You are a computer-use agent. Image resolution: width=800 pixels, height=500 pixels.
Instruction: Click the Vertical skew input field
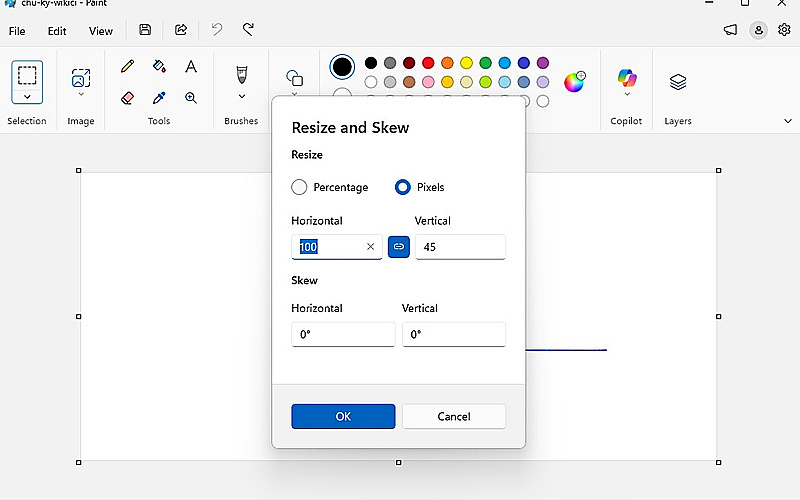(454, 334)
